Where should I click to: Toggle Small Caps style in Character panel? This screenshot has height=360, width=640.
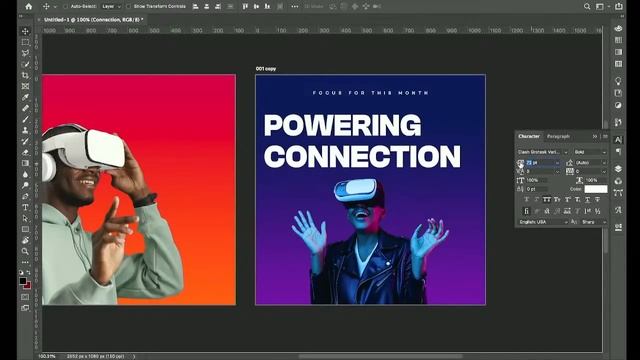click(x=557, y=200)
